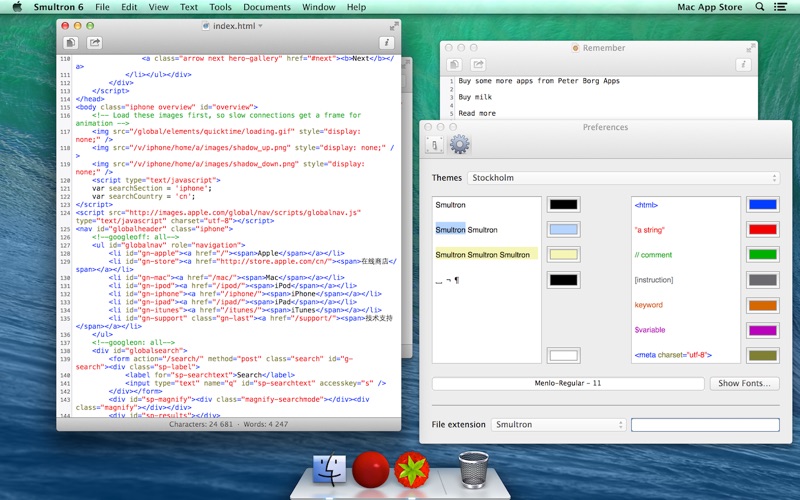Open Finder from the Dock
This screenshot has width=800, height=500.
pyautogui.click(x=329, y=469)
